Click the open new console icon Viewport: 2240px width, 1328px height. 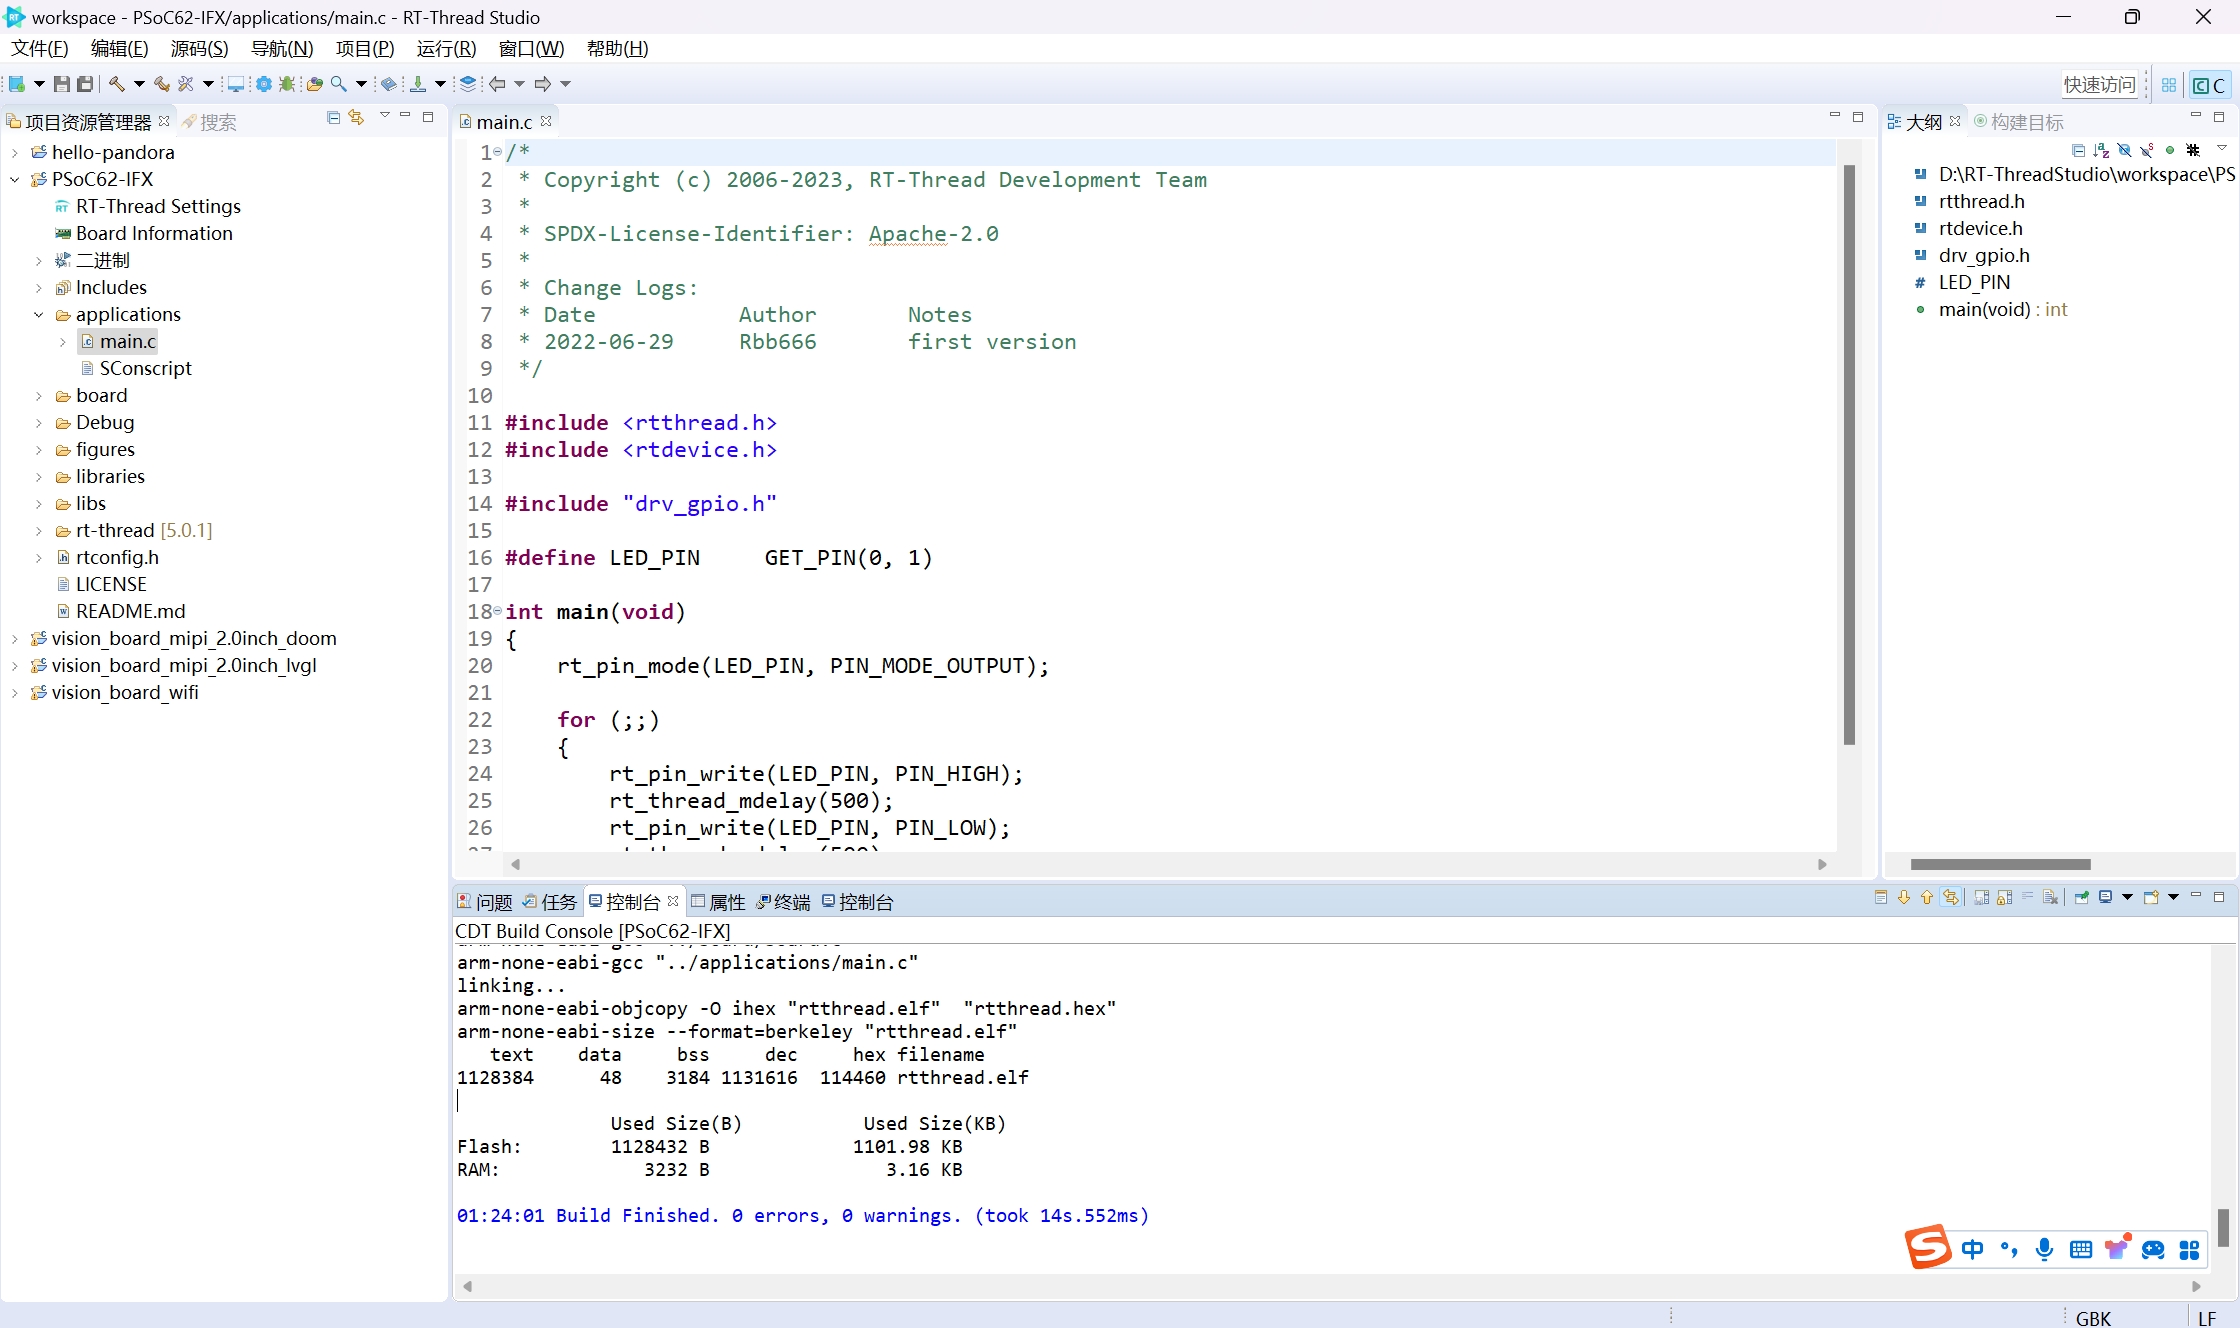click(x=2151, y=898)
